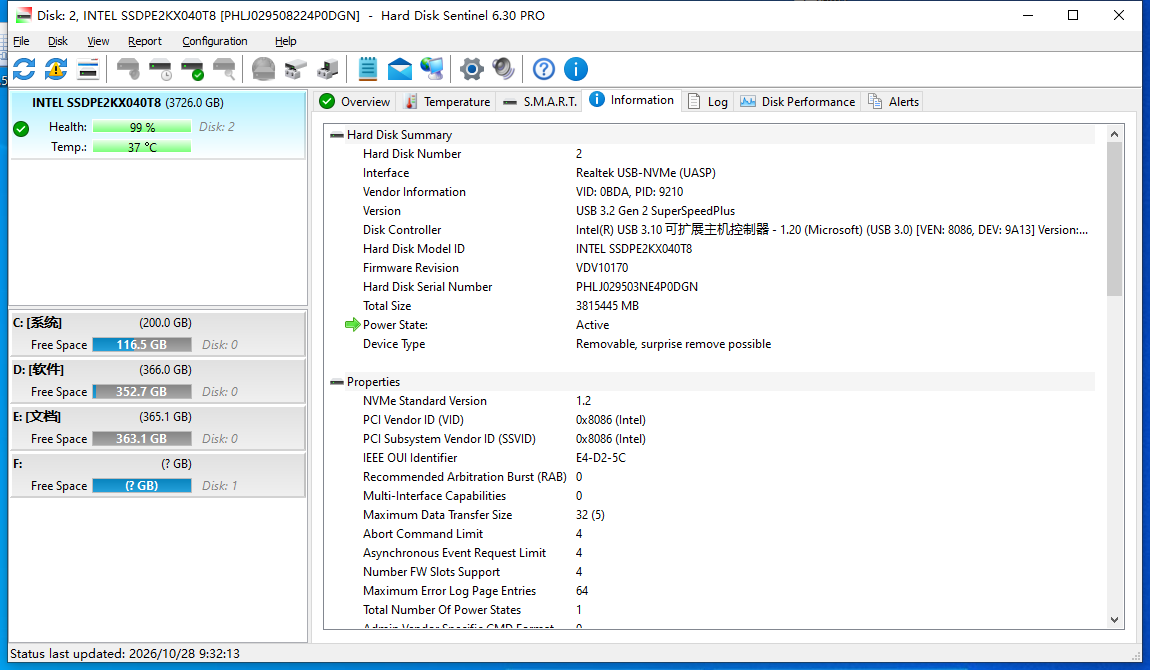
Task: Click the serial number PHLJ029503NE4P0DGN
Action: pyautogui.click(x=637, y=287)
